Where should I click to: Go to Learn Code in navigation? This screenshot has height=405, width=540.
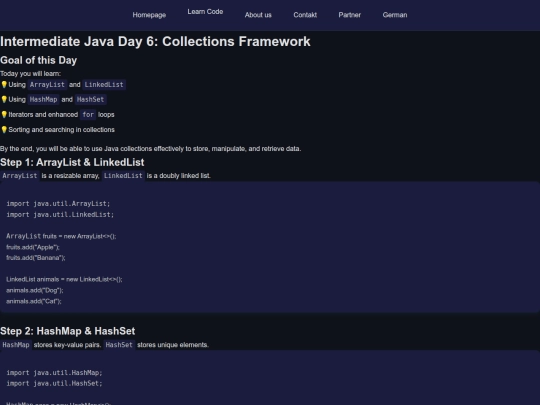click(205, 12)
